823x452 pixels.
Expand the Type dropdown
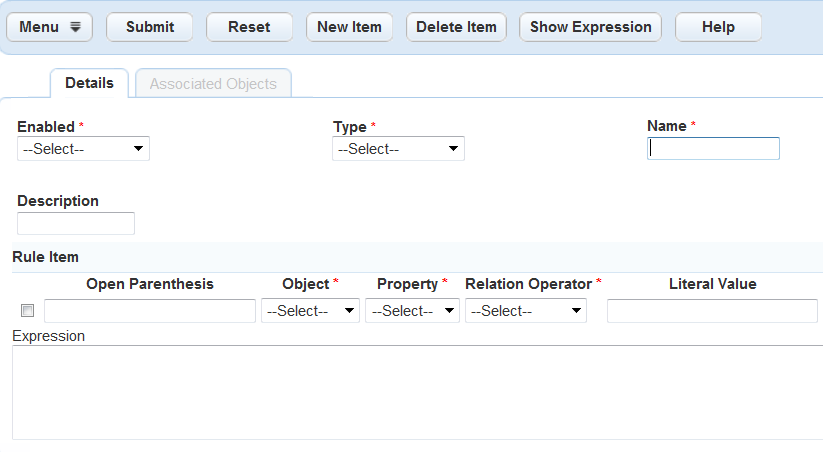398,149
